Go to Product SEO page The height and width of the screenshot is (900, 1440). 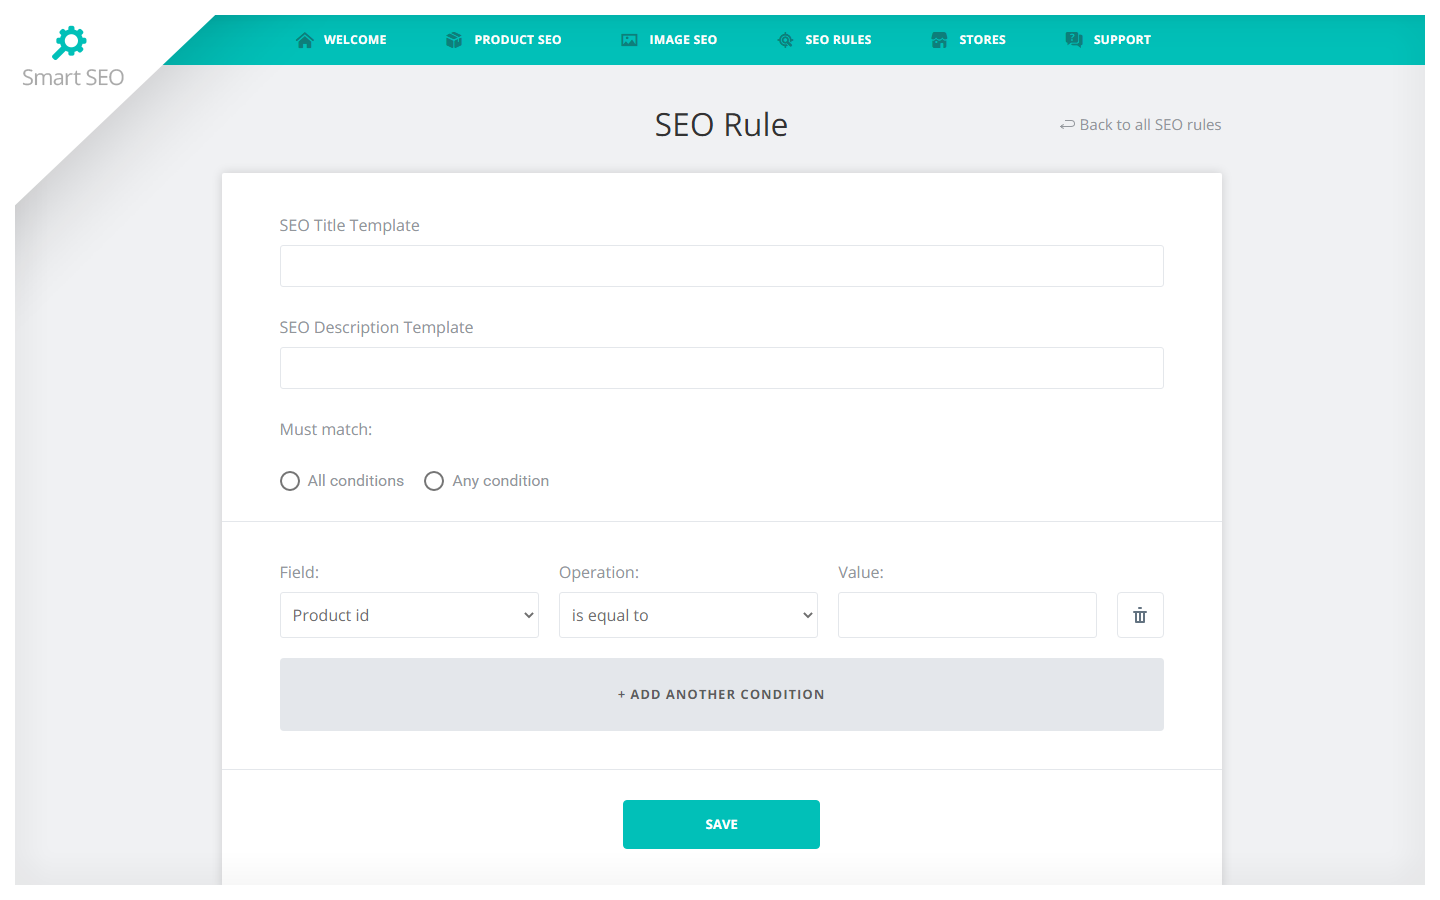[x=504, y=40]
